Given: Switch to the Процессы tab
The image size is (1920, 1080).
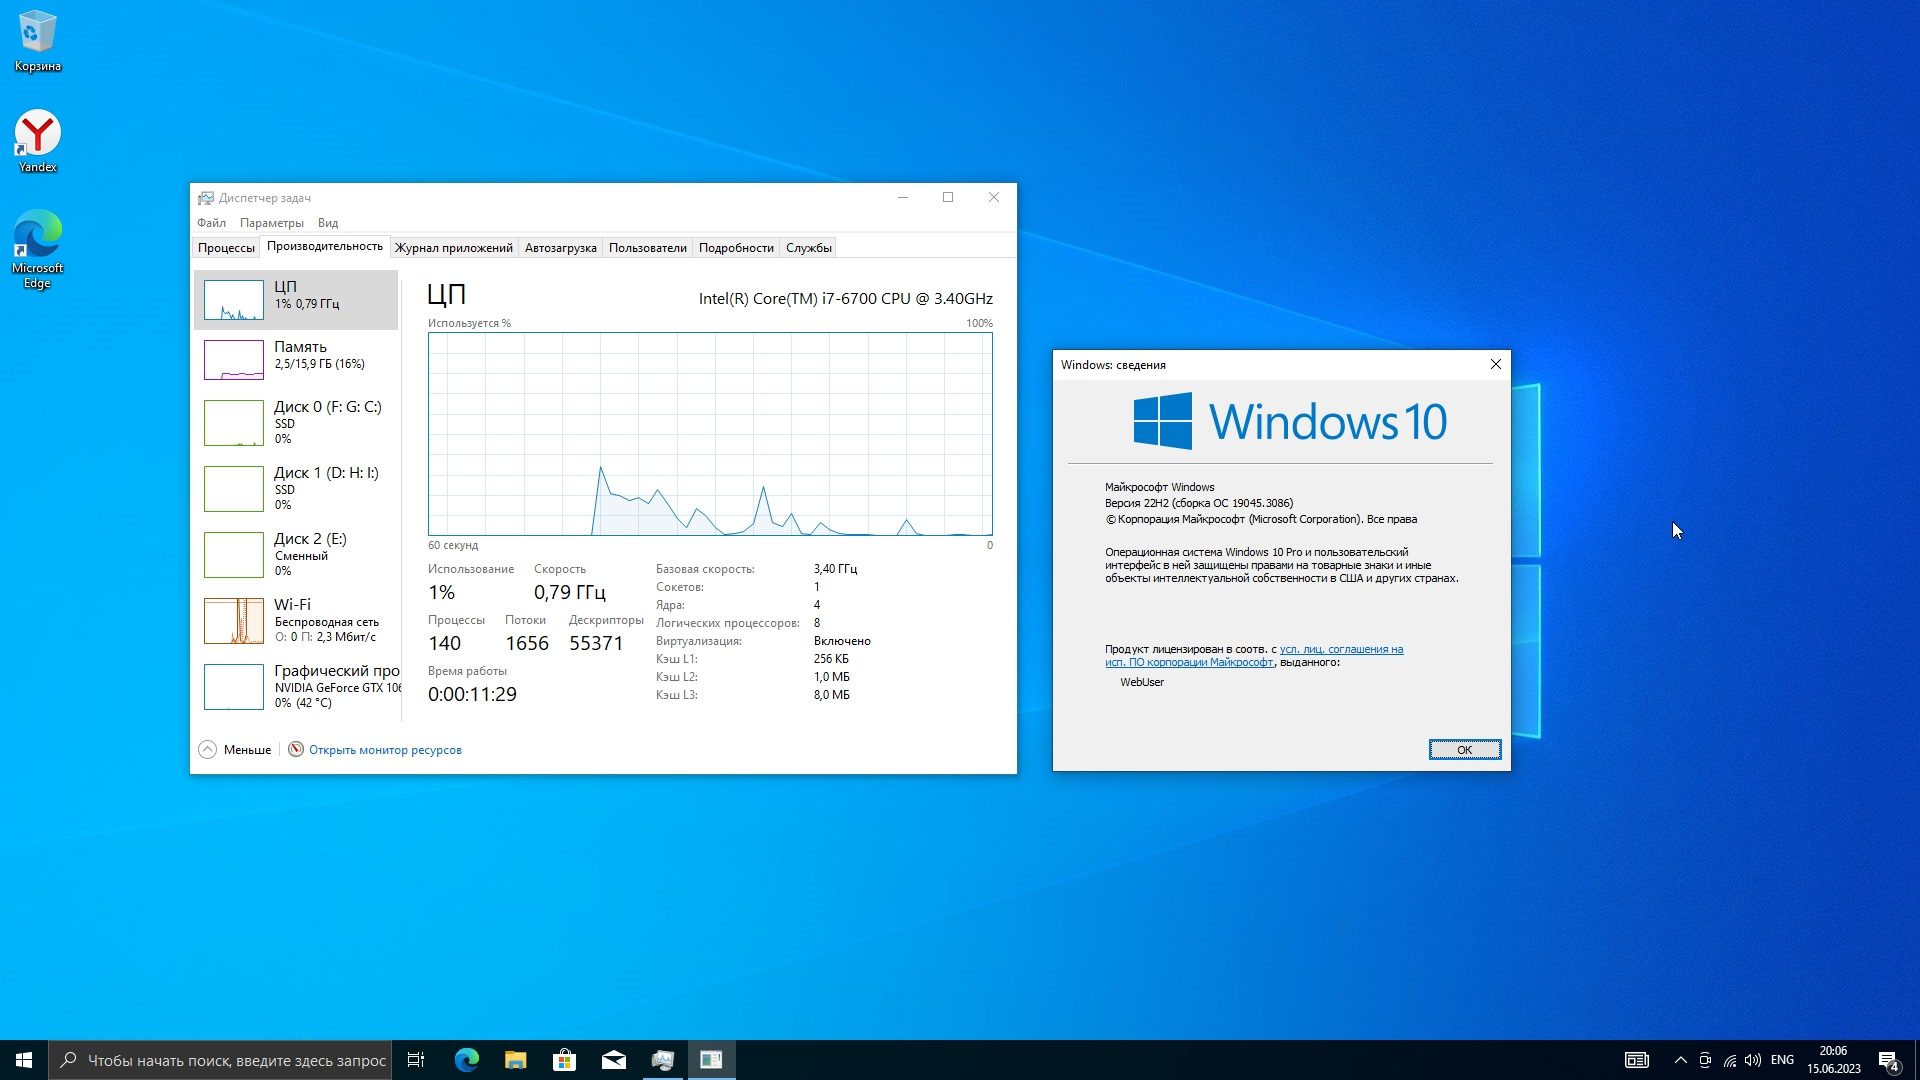Looking at the screenshot, I should coord(226,248).
